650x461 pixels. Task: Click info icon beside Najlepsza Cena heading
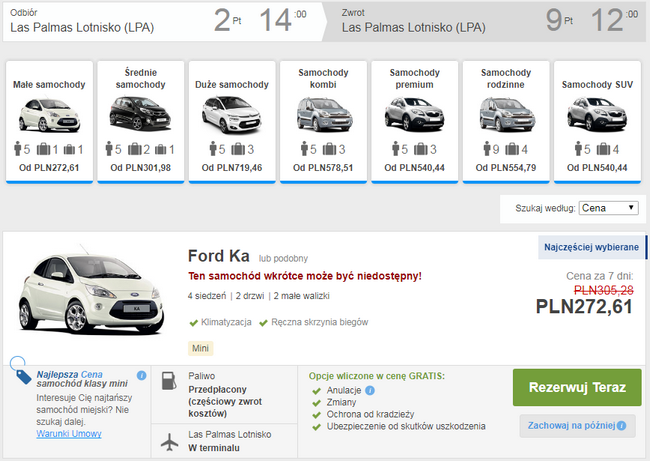[141, 376]
